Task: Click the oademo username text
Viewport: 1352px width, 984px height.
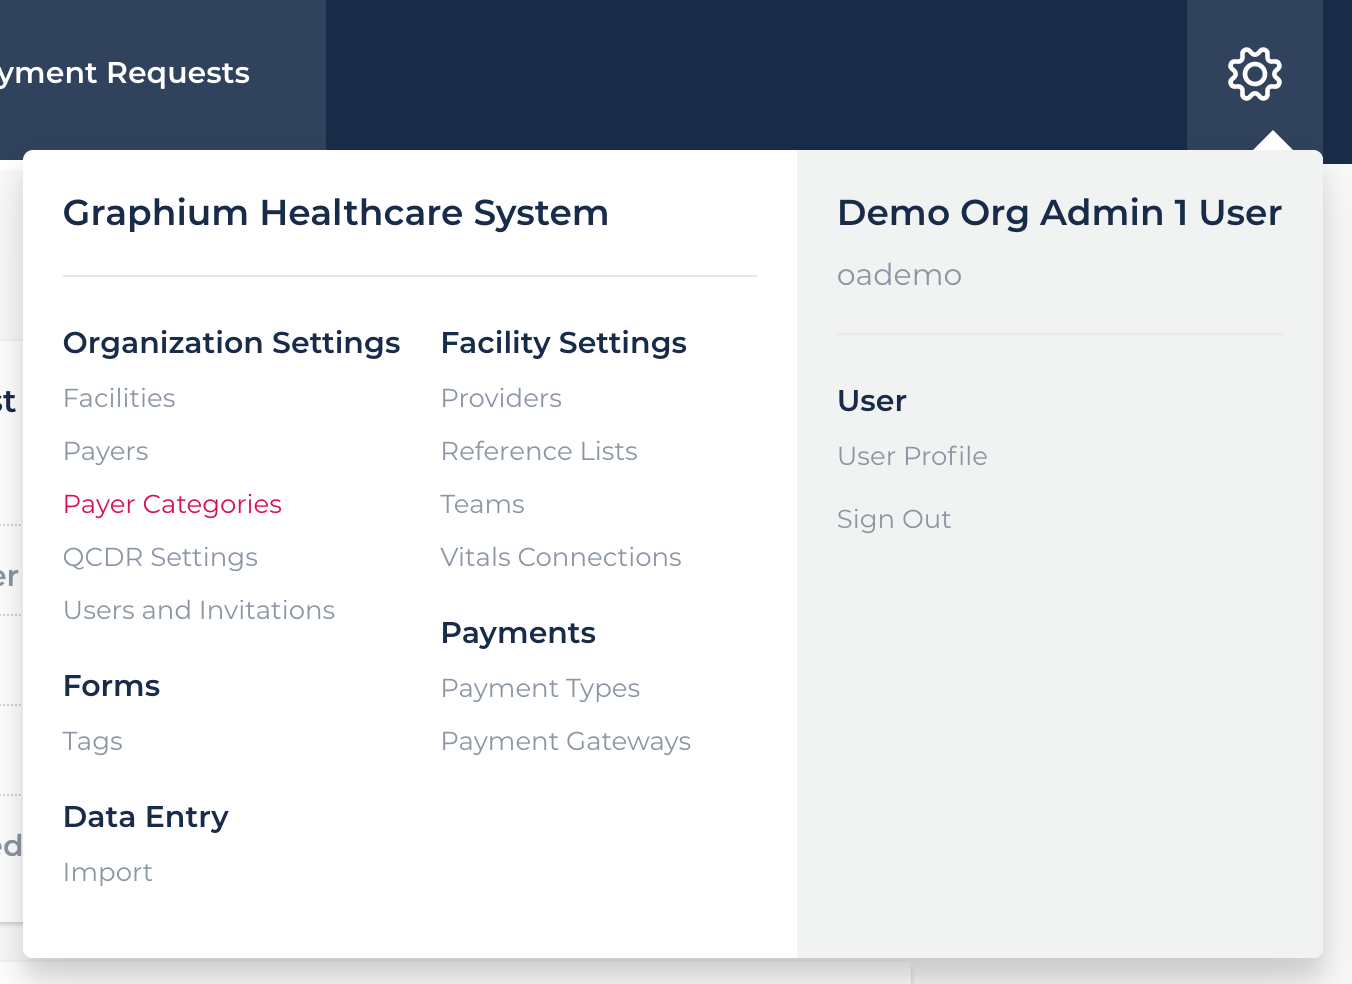Action: tap(899, 275)
